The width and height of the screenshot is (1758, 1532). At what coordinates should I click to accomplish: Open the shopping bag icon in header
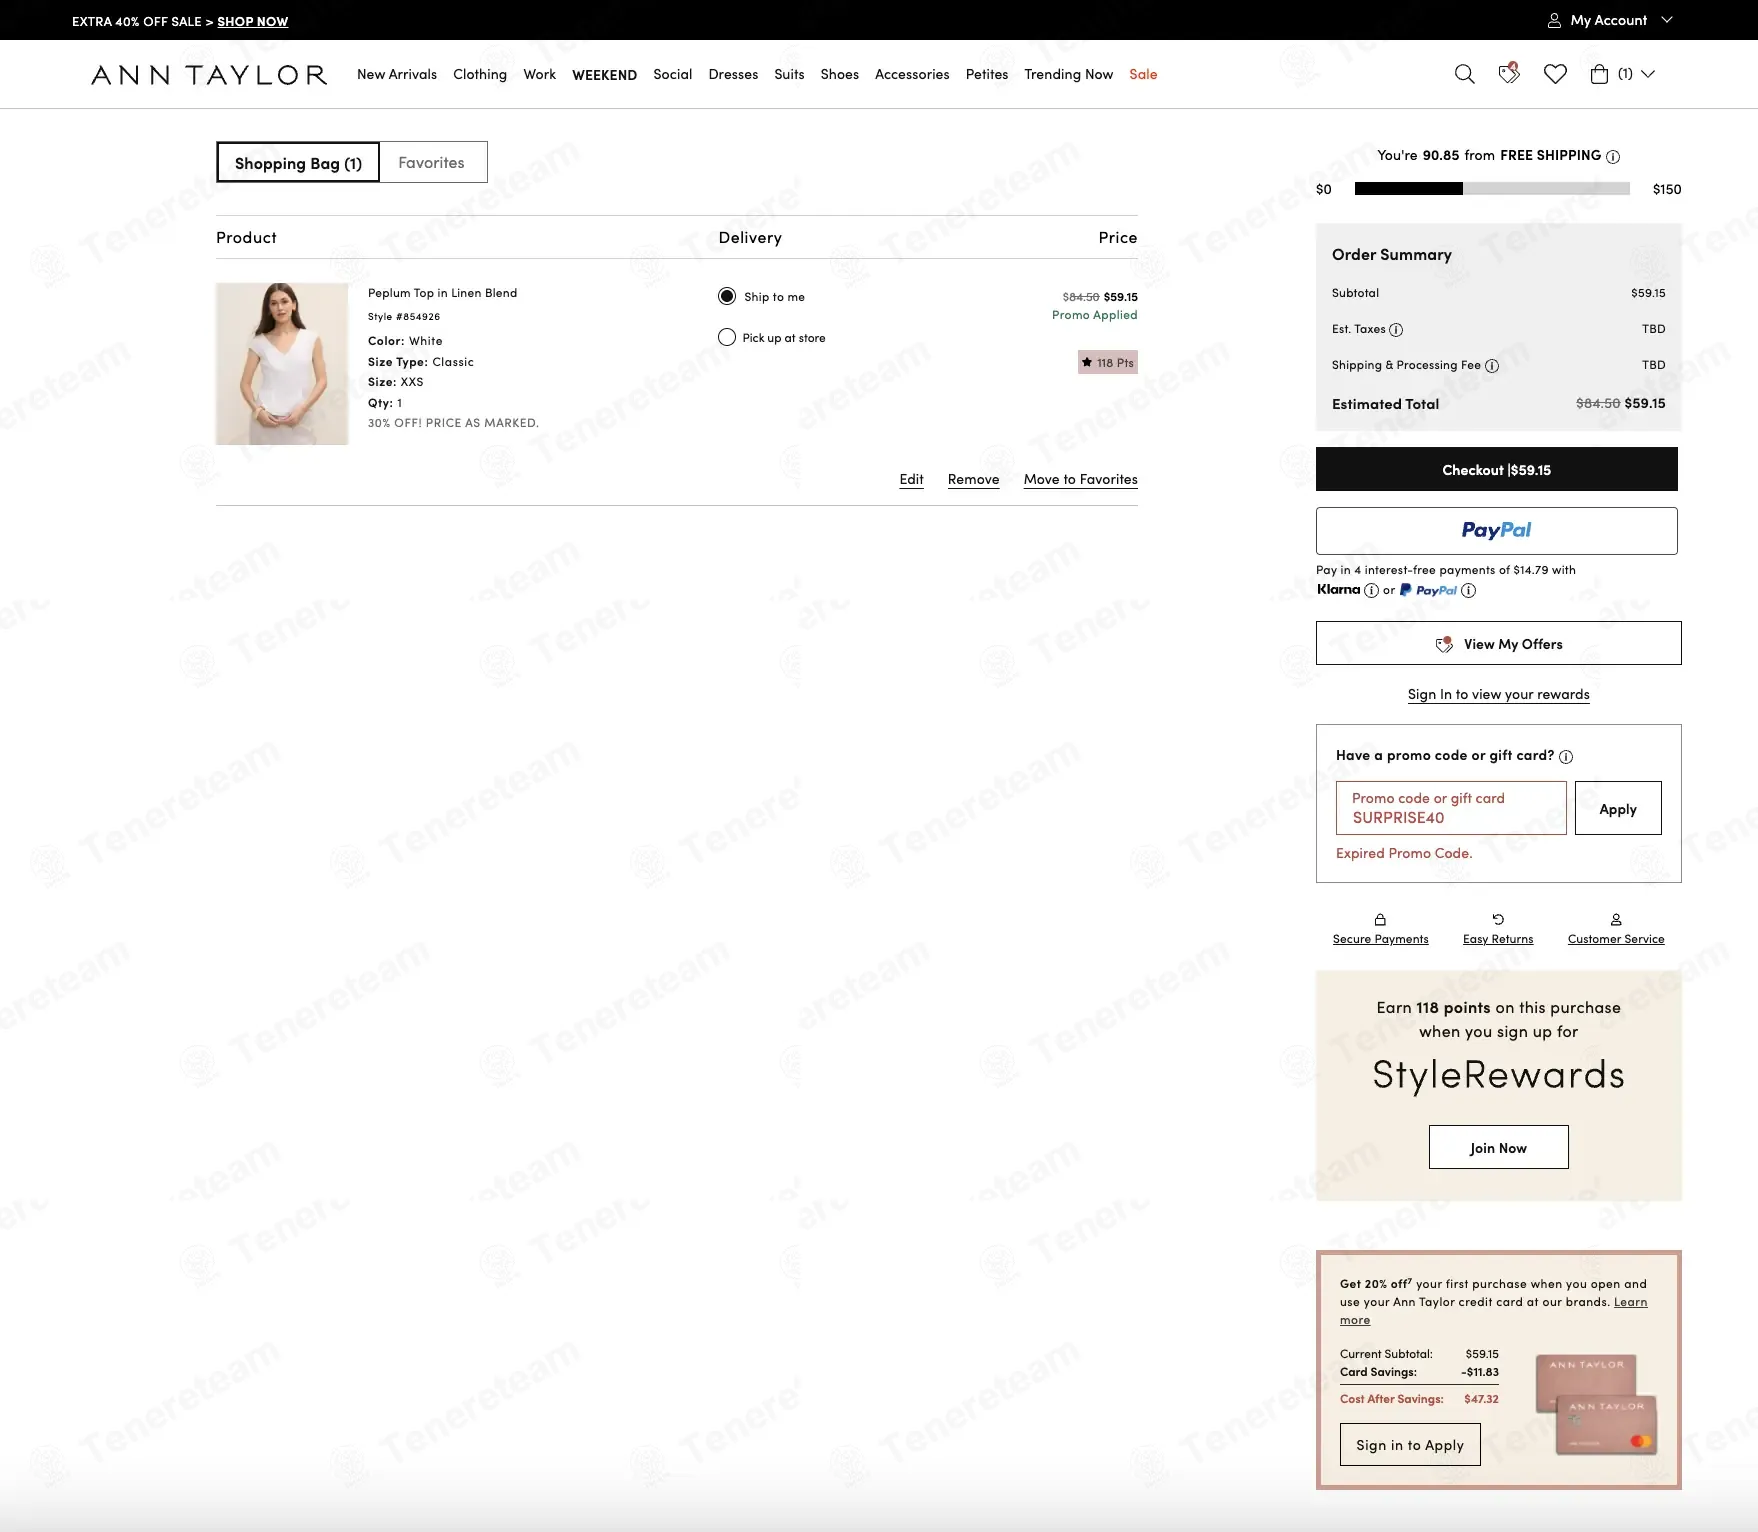[1599, 74]
